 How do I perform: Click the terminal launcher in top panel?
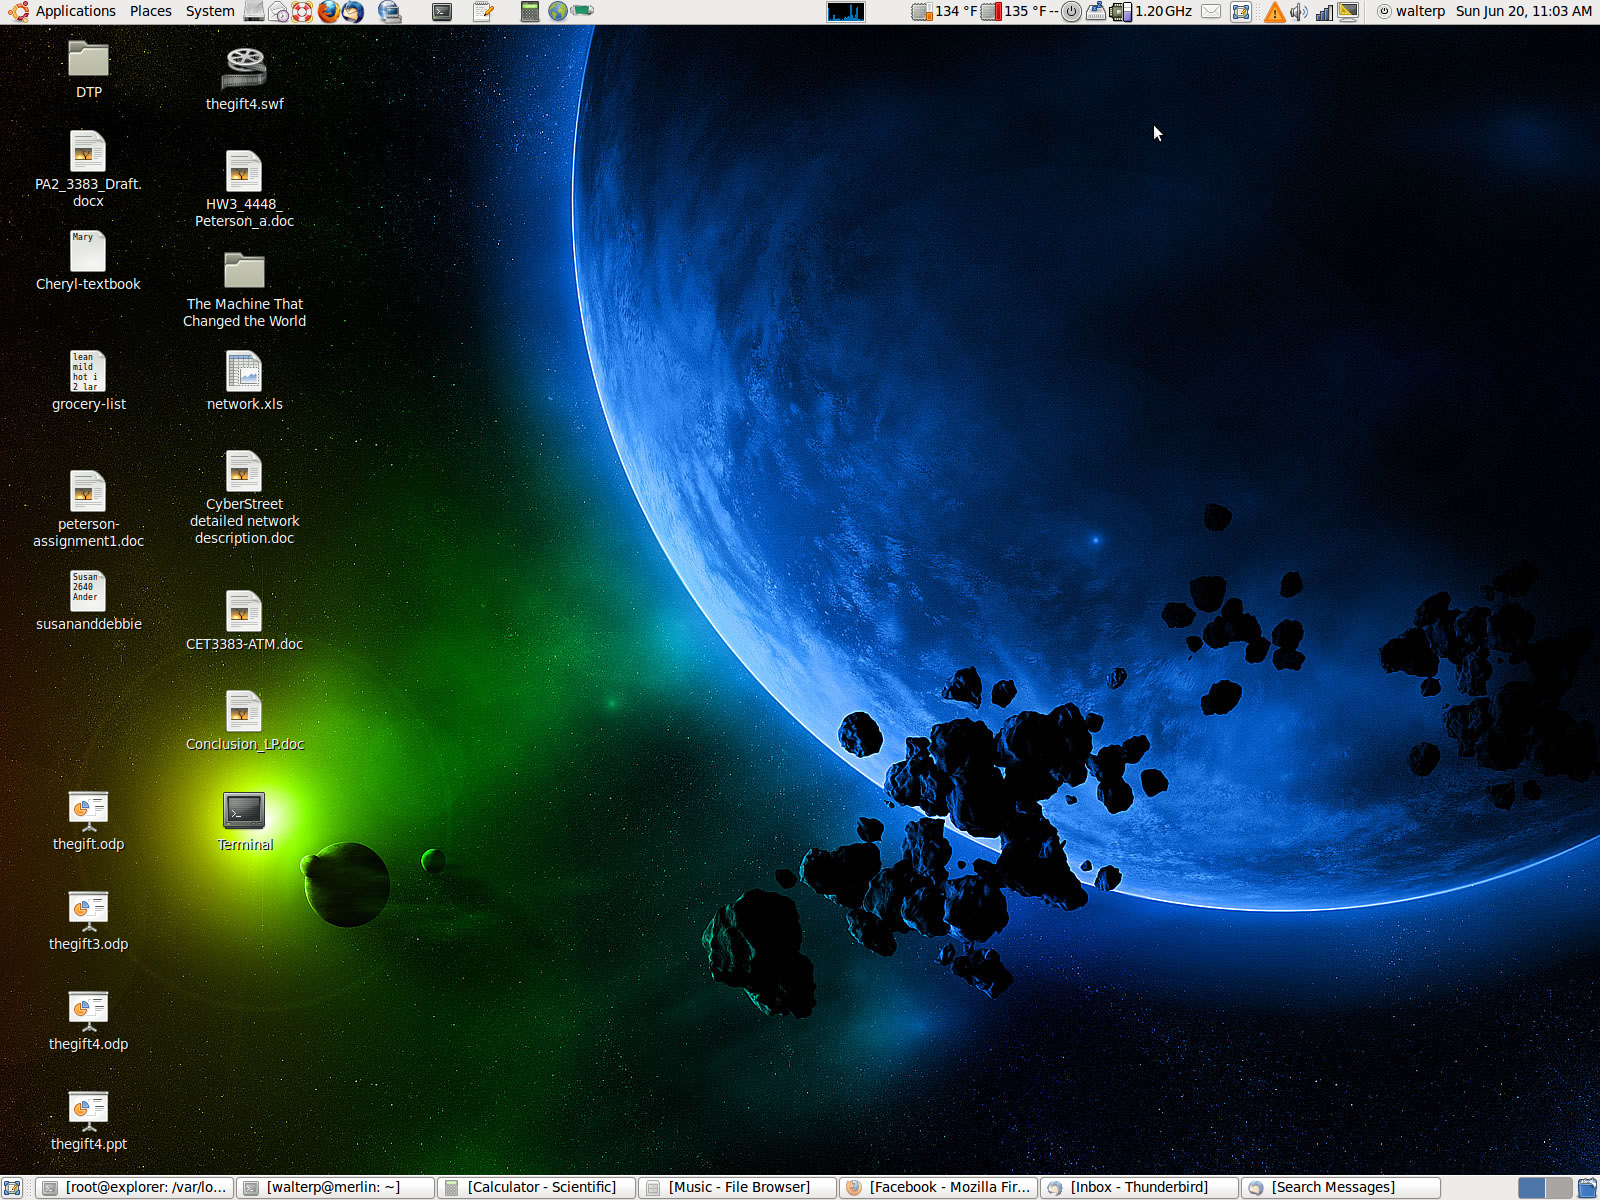(x=442, y=12)
